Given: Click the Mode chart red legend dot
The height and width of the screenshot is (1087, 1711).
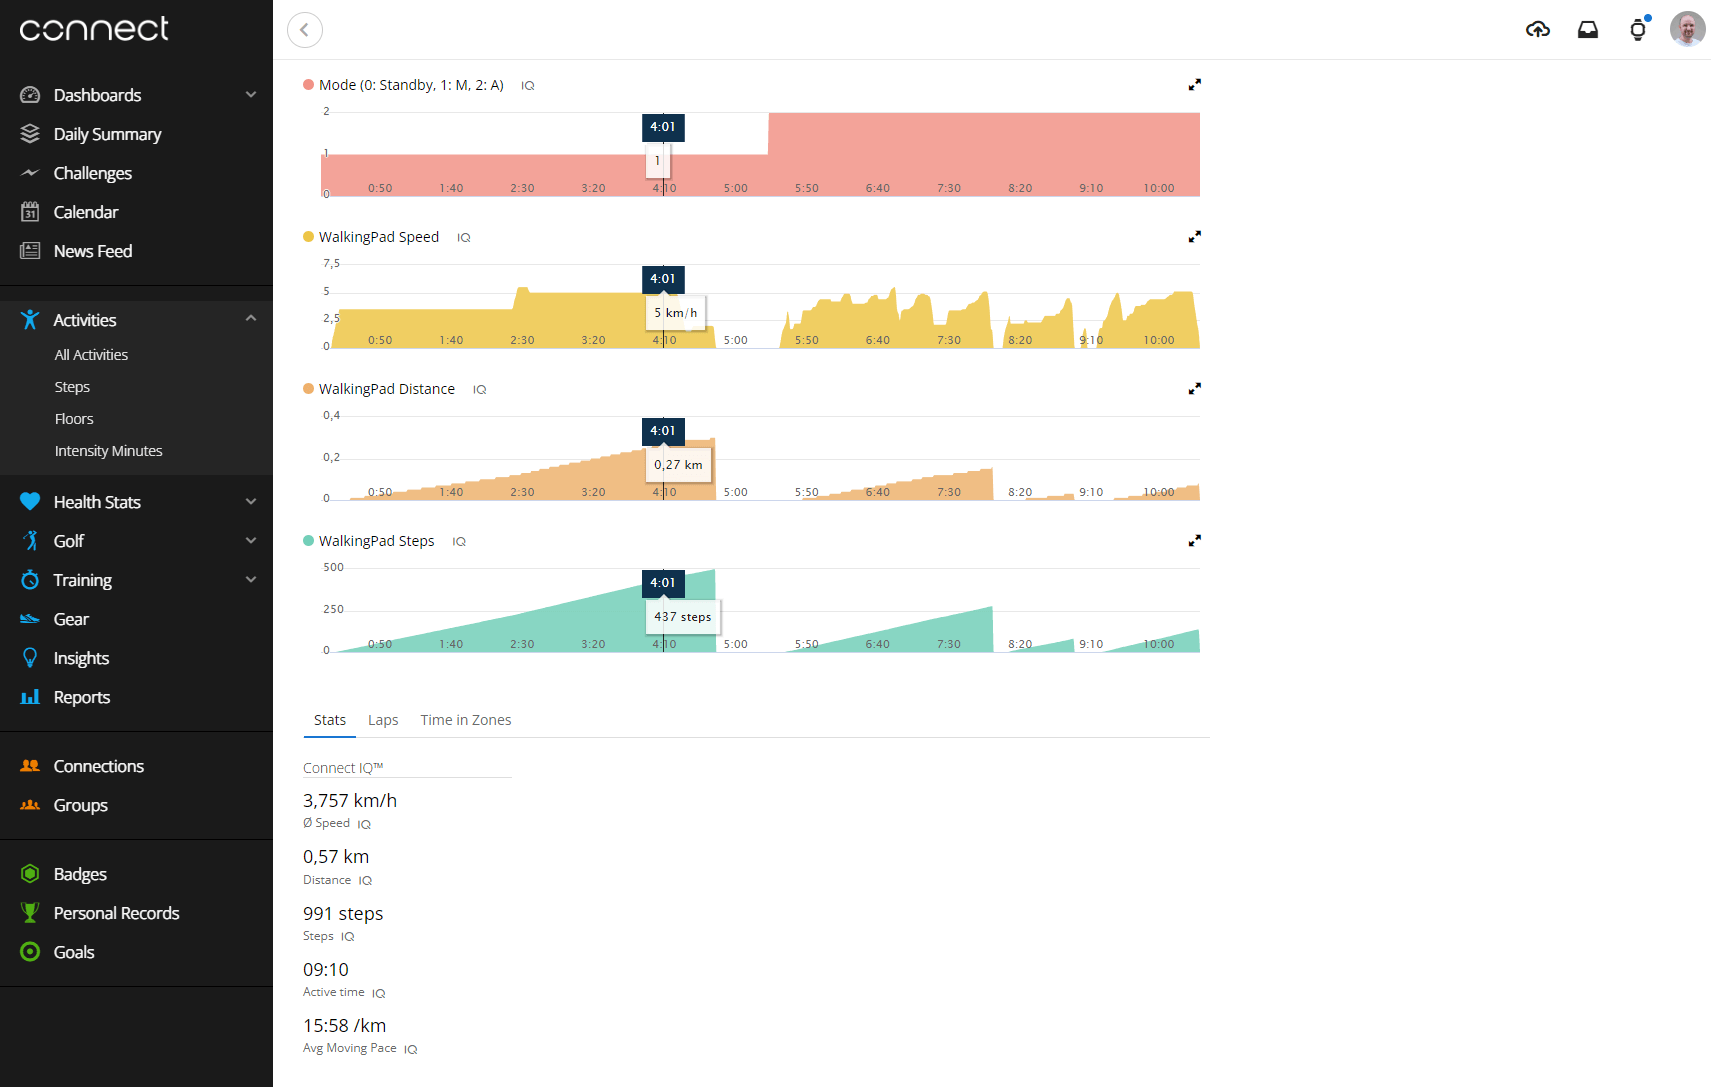Looking at the screenshot, I should (308, 85).
